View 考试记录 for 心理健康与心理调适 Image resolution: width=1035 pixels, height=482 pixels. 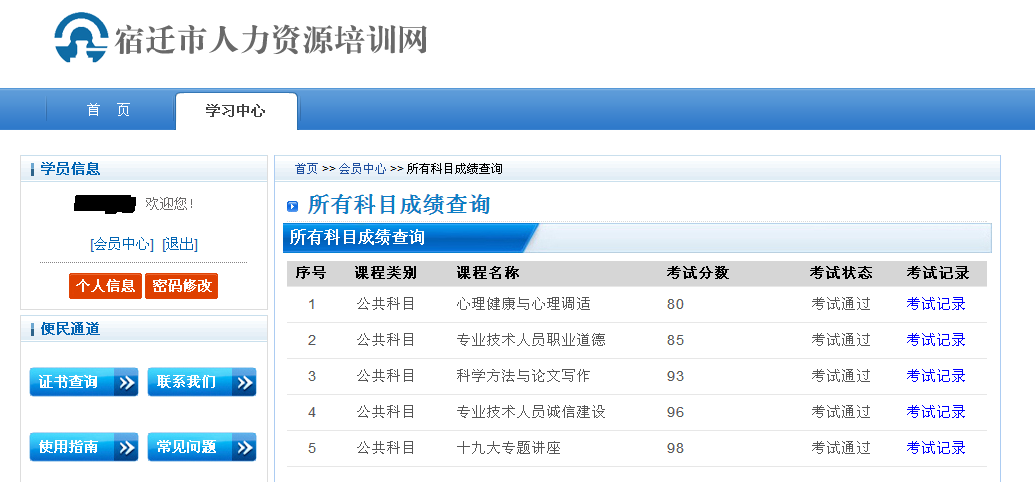pos(936,304)
